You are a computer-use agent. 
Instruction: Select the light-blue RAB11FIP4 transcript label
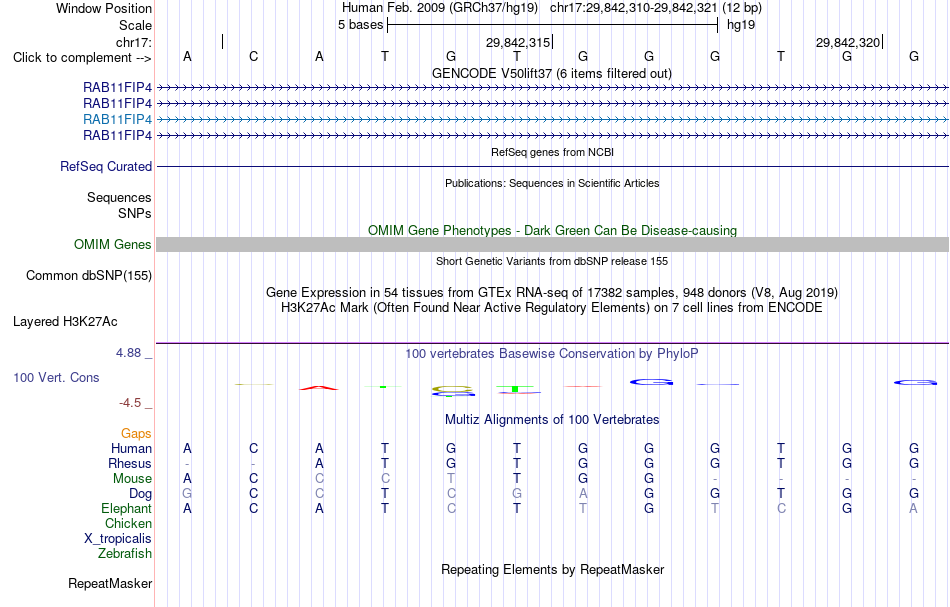[118, 119]
